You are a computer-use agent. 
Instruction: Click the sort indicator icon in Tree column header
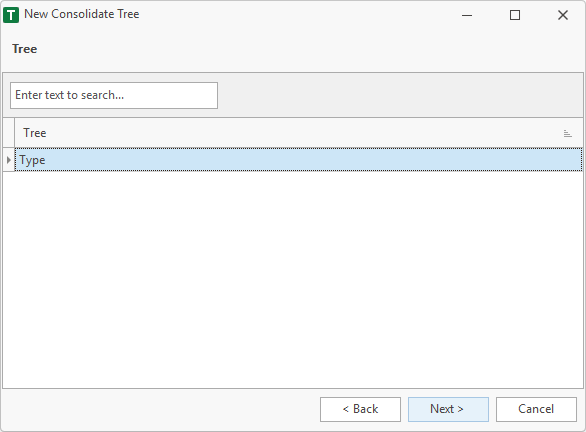coord(567,133)
